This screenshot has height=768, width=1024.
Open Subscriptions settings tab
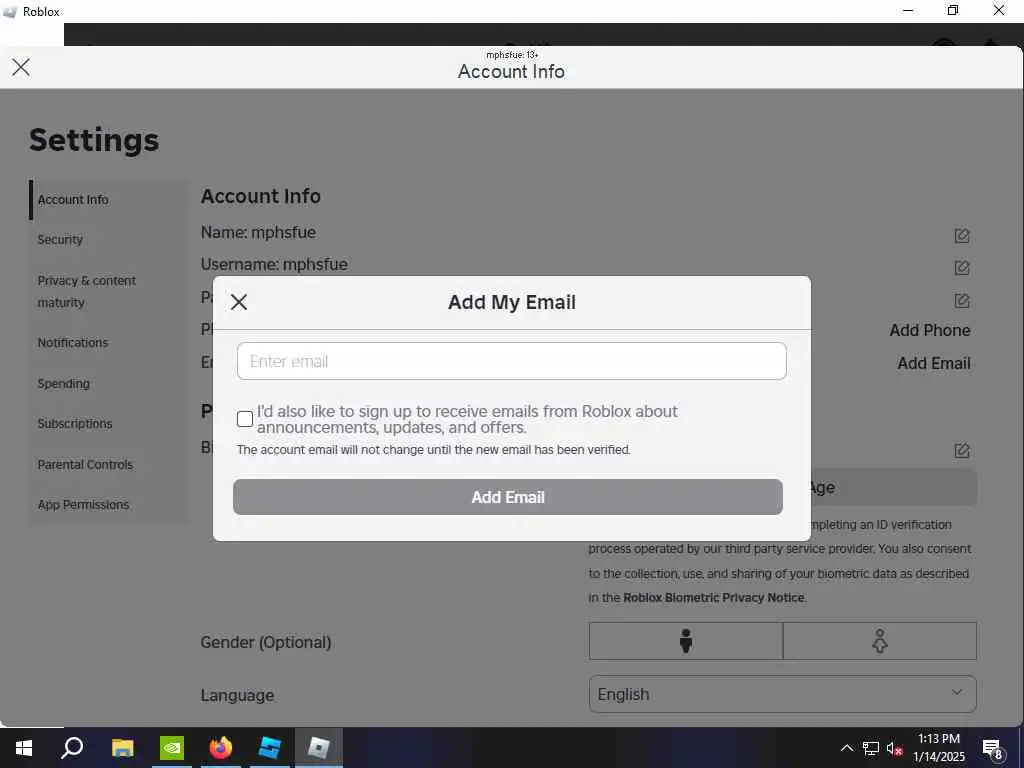point(74,423)
